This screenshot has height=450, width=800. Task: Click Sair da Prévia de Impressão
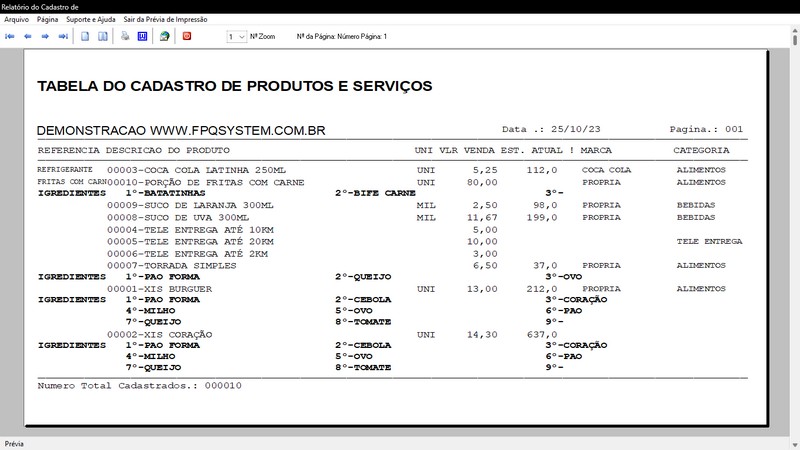tap(165, 19)
